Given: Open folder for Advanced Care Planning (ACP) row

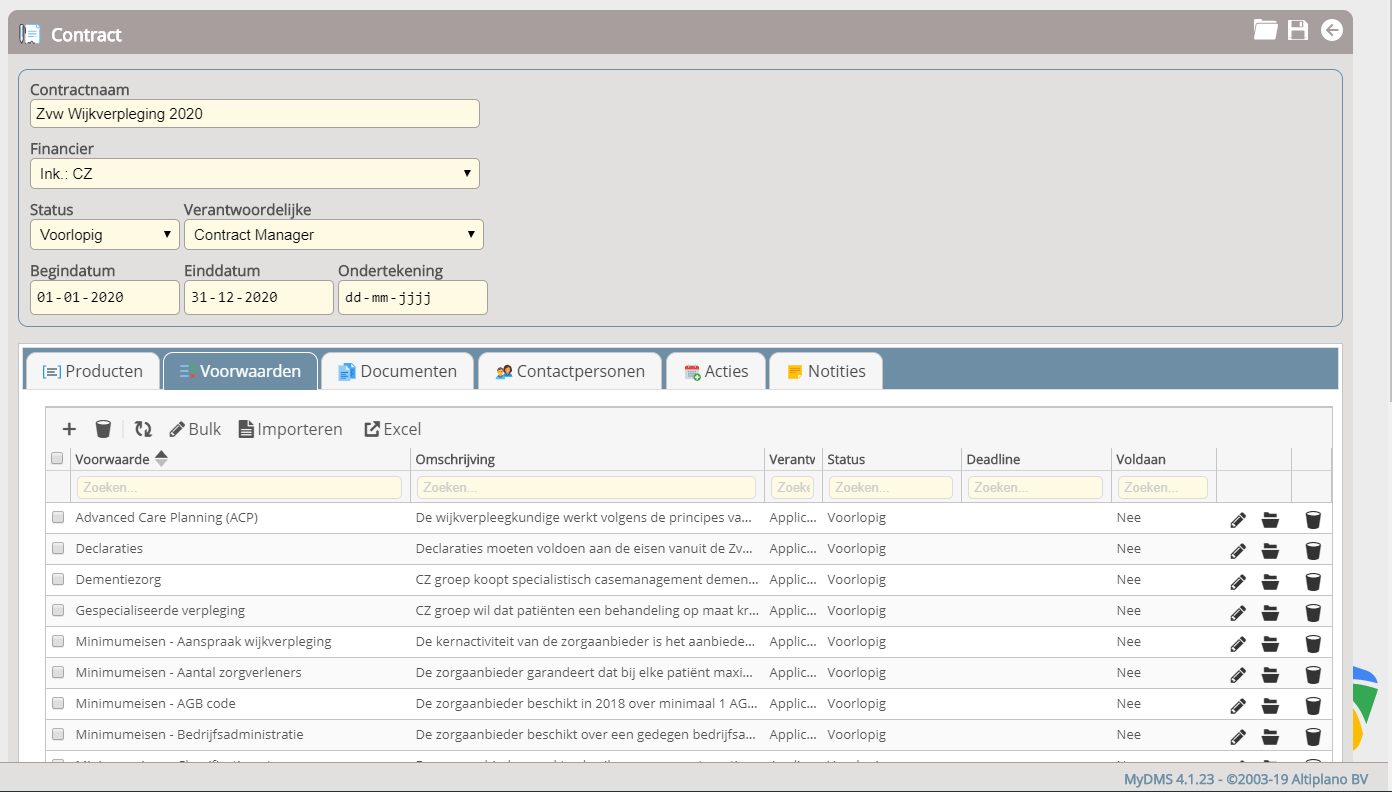Looking at the screenshot, I should pyautogui.click(x=1270, y=519).
